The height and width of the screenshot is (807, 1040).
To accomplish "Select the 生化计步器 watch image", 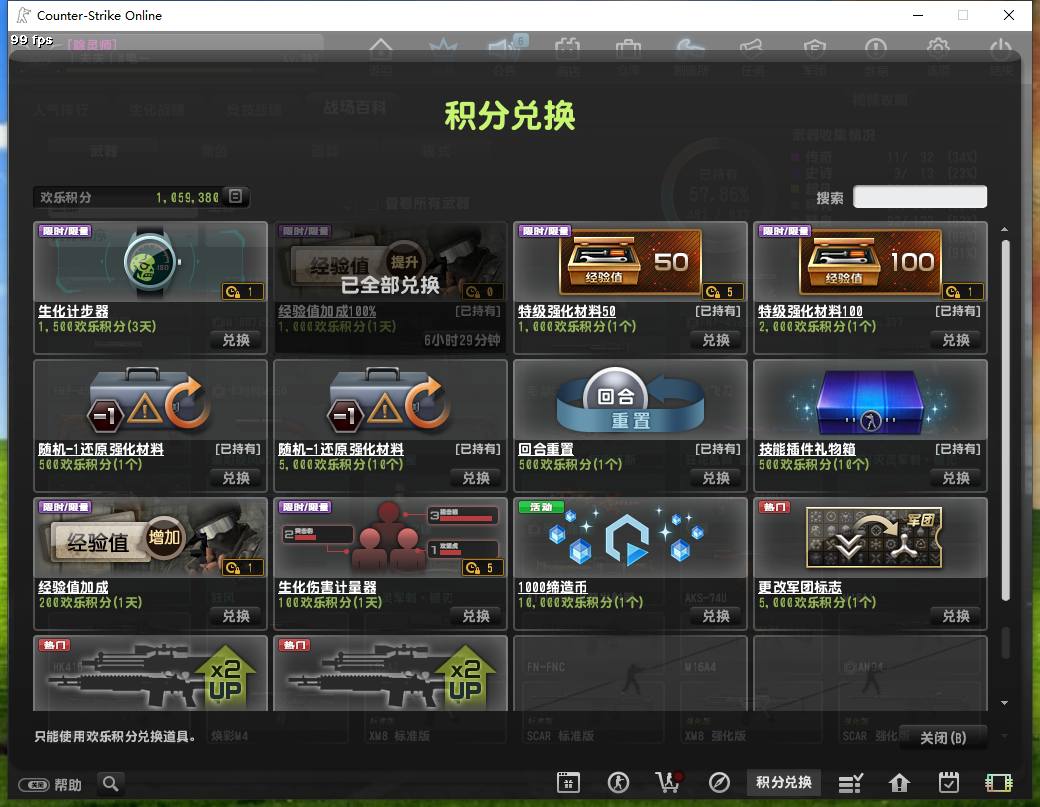I will [151, 263].
